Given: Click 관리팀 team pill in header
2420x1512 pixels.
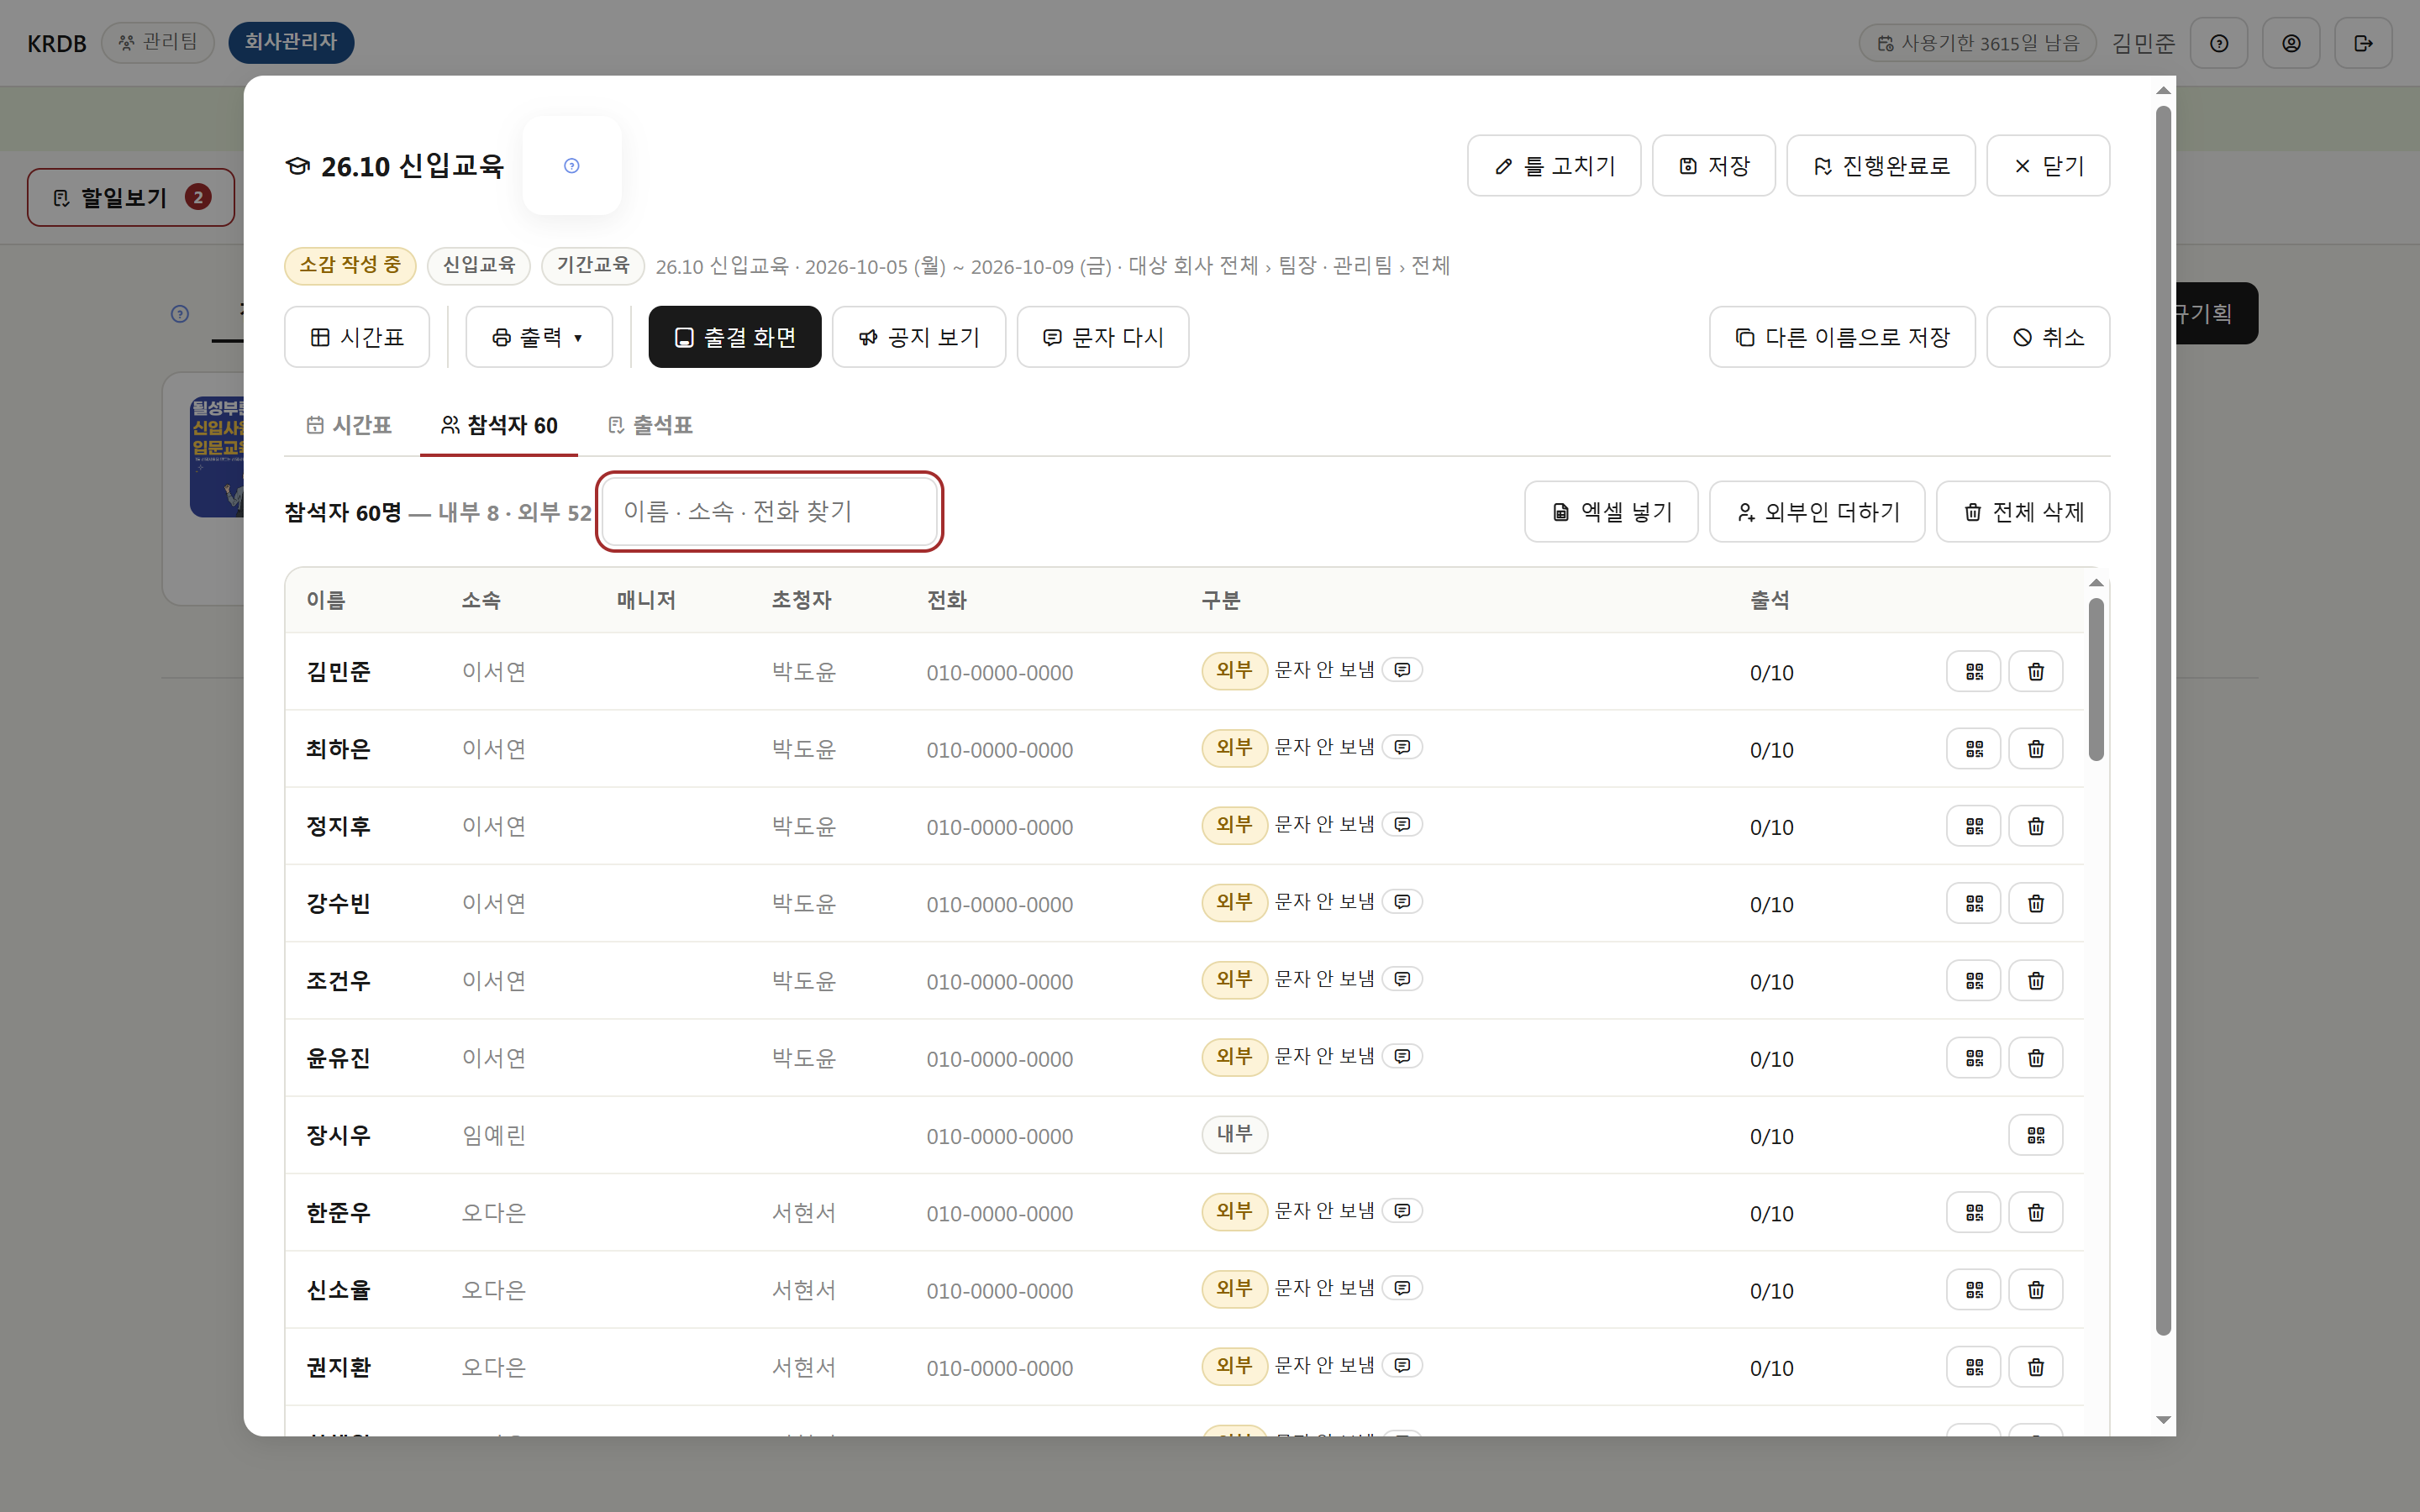Looking at the screenshot, I should click(x=157, y=42).
